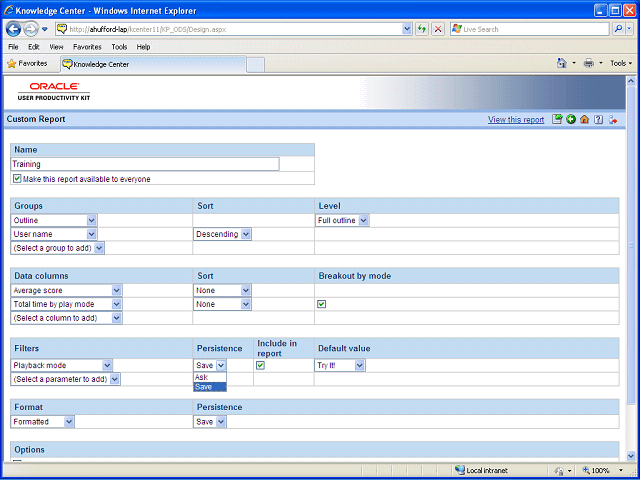
Task: Choose Ask in the persistence list
Action: click(210, 377)
